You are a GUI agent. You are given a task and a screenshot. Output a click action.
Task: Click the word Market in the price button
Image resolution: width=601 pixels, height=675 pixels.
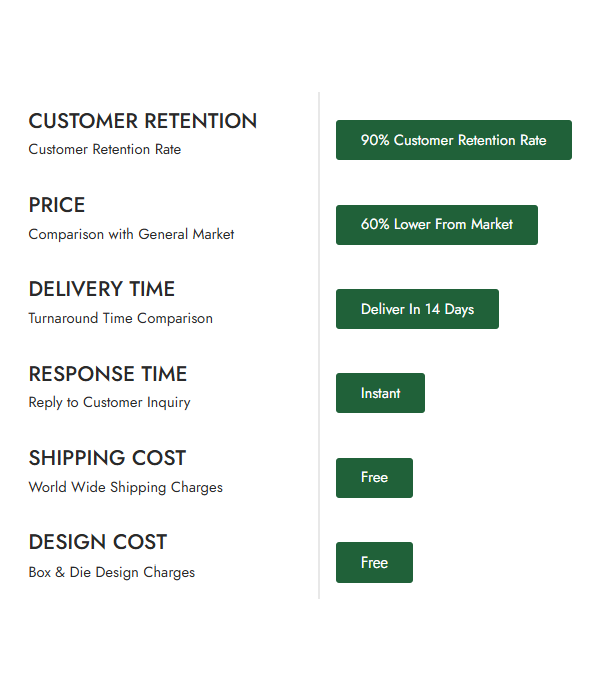pyautogui.click(x=492, y=224)
